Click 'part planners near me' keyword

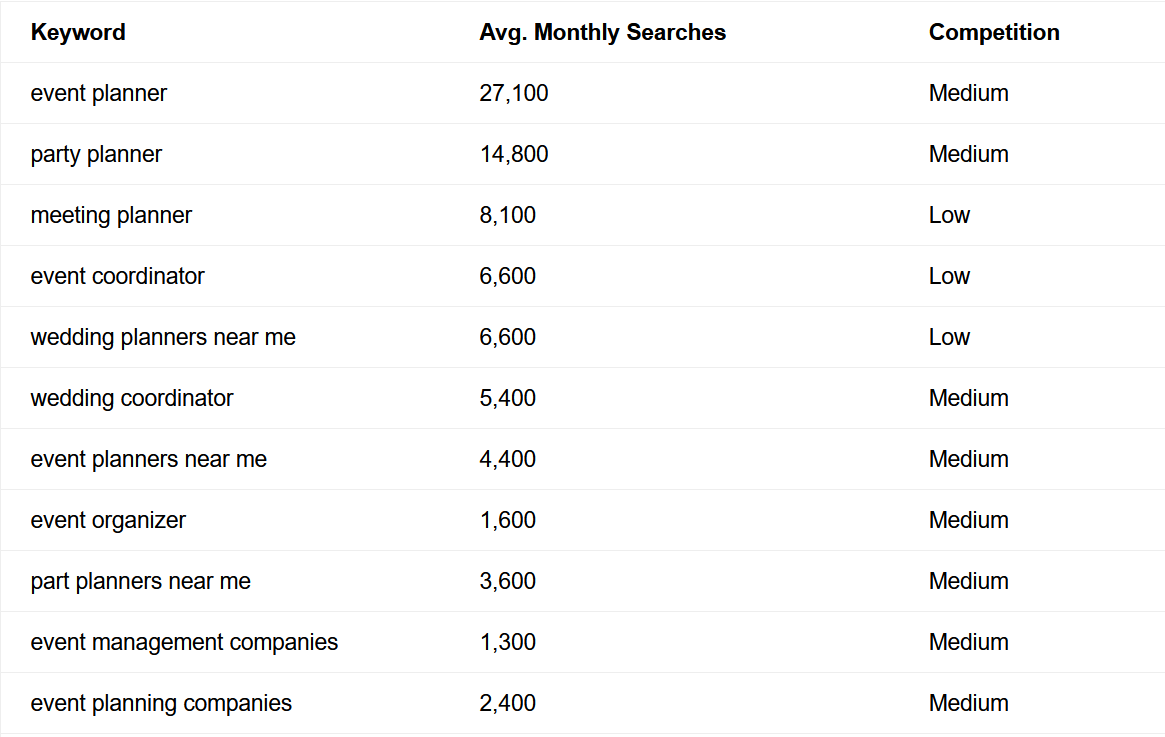pos(140,581)
